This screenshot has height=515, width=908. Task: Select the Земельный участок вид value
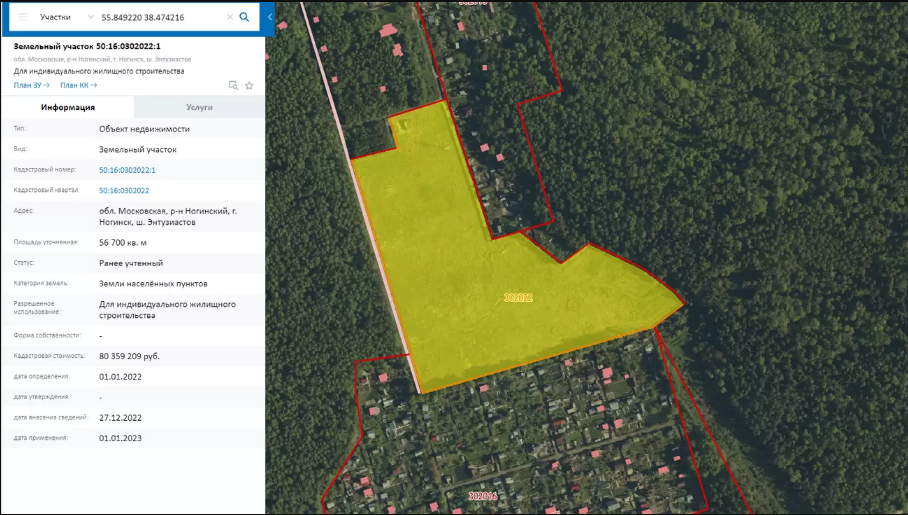pos(138,149)
